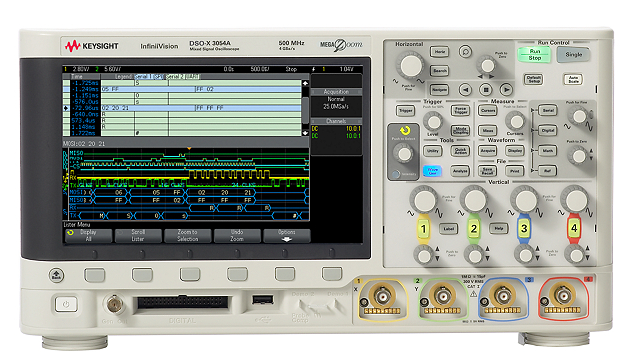
Task: Toggle channel 3 with the blue button
Action: pos(524,229)
